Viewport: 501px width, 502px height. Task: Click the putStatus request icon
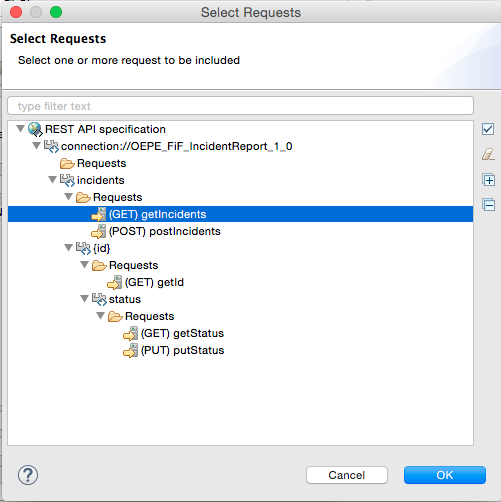click(x=130, y=350)
